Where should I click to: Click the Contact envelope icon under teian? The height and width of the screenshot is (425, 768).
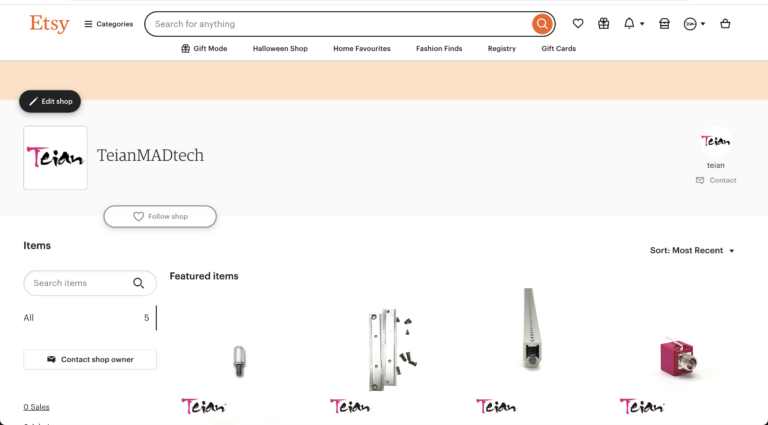(700, 180)
